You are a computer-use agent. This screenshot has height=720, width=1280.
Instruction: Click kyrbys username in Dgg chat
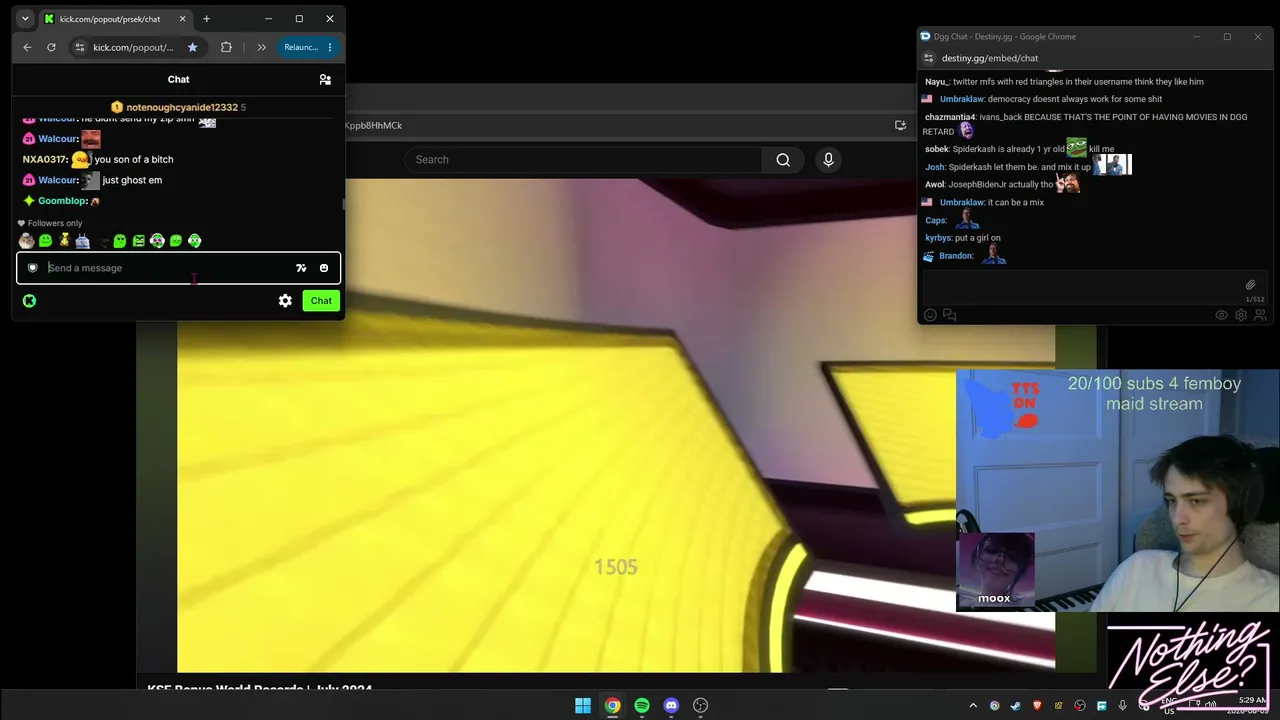[938, 238]
